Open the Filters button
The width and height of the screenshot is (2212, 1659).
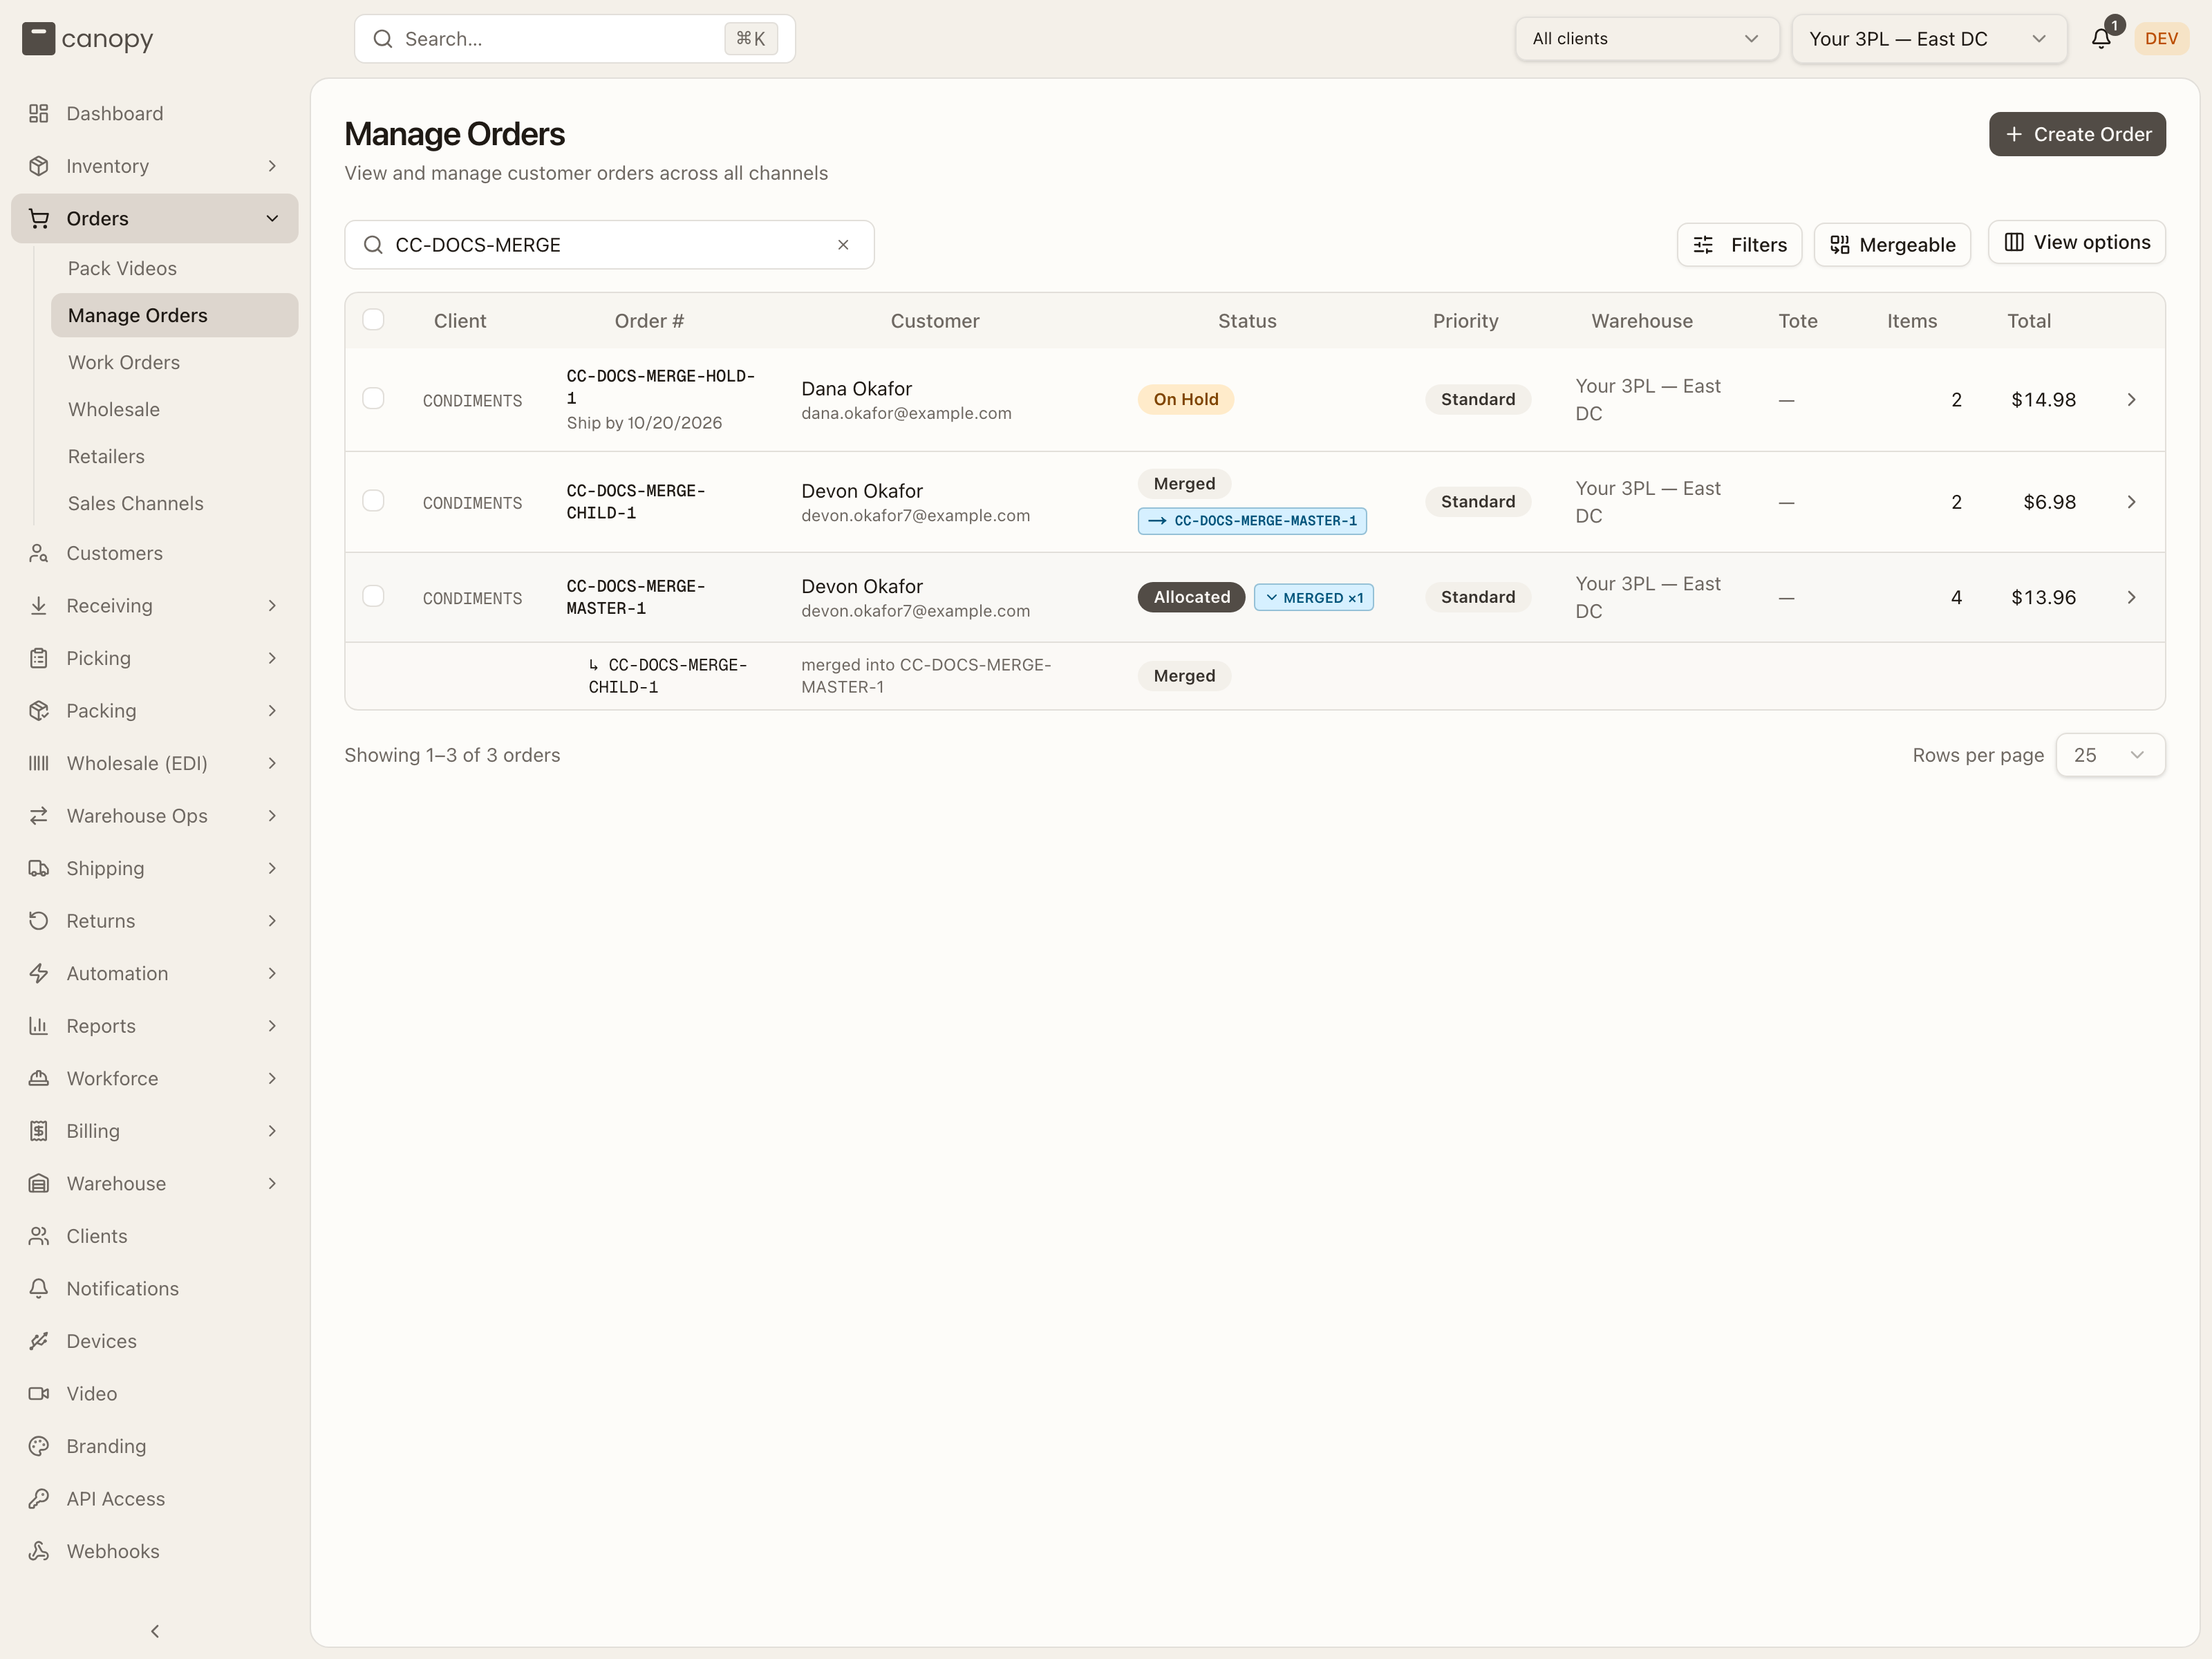(x=1739, y=245)
